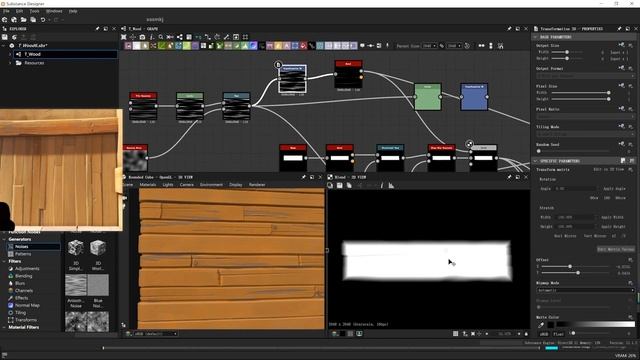Pick the Blue Noise thumbnail
The height and width of the screenshot is (360, 640).
[98, 285]
